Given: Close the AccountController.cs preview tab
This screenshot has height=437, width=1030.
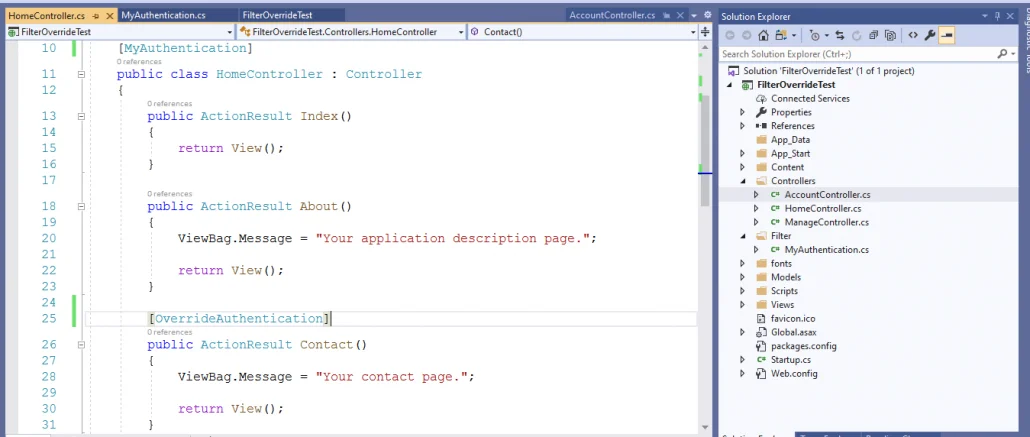Looking at the screenshot, I should [681, 15].
